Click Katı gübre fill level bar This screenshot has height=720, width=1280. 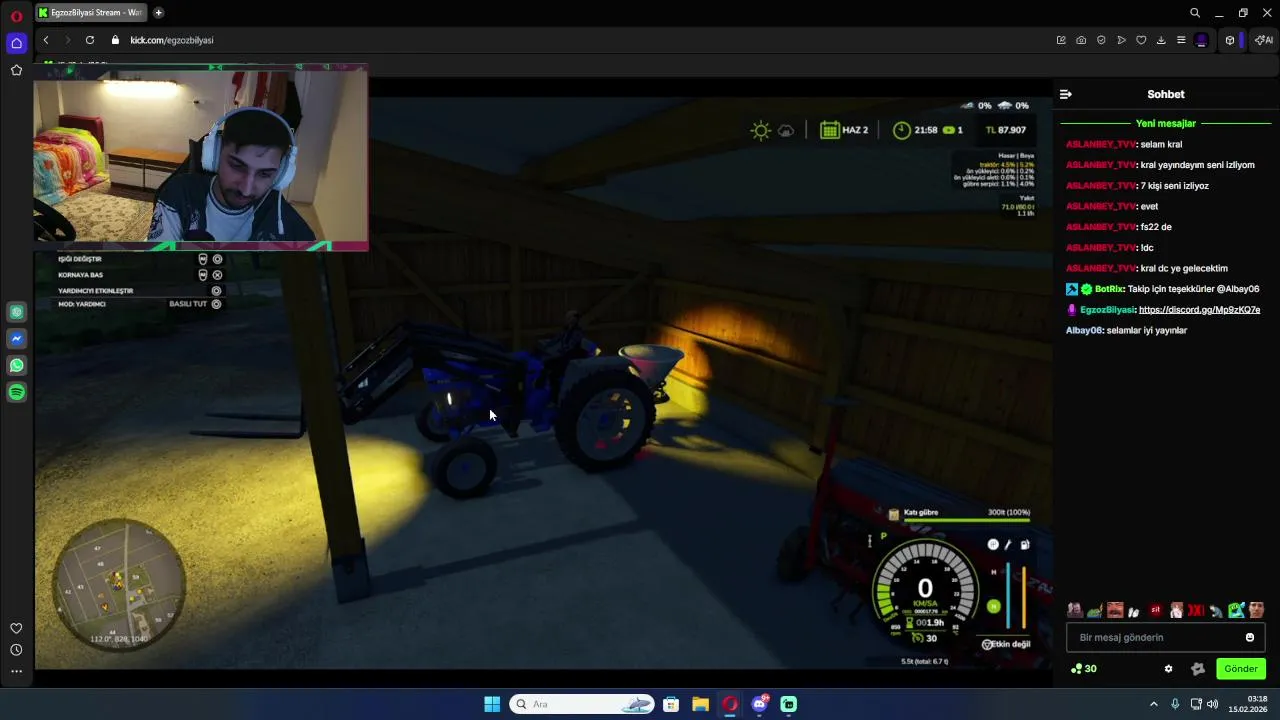966,521
